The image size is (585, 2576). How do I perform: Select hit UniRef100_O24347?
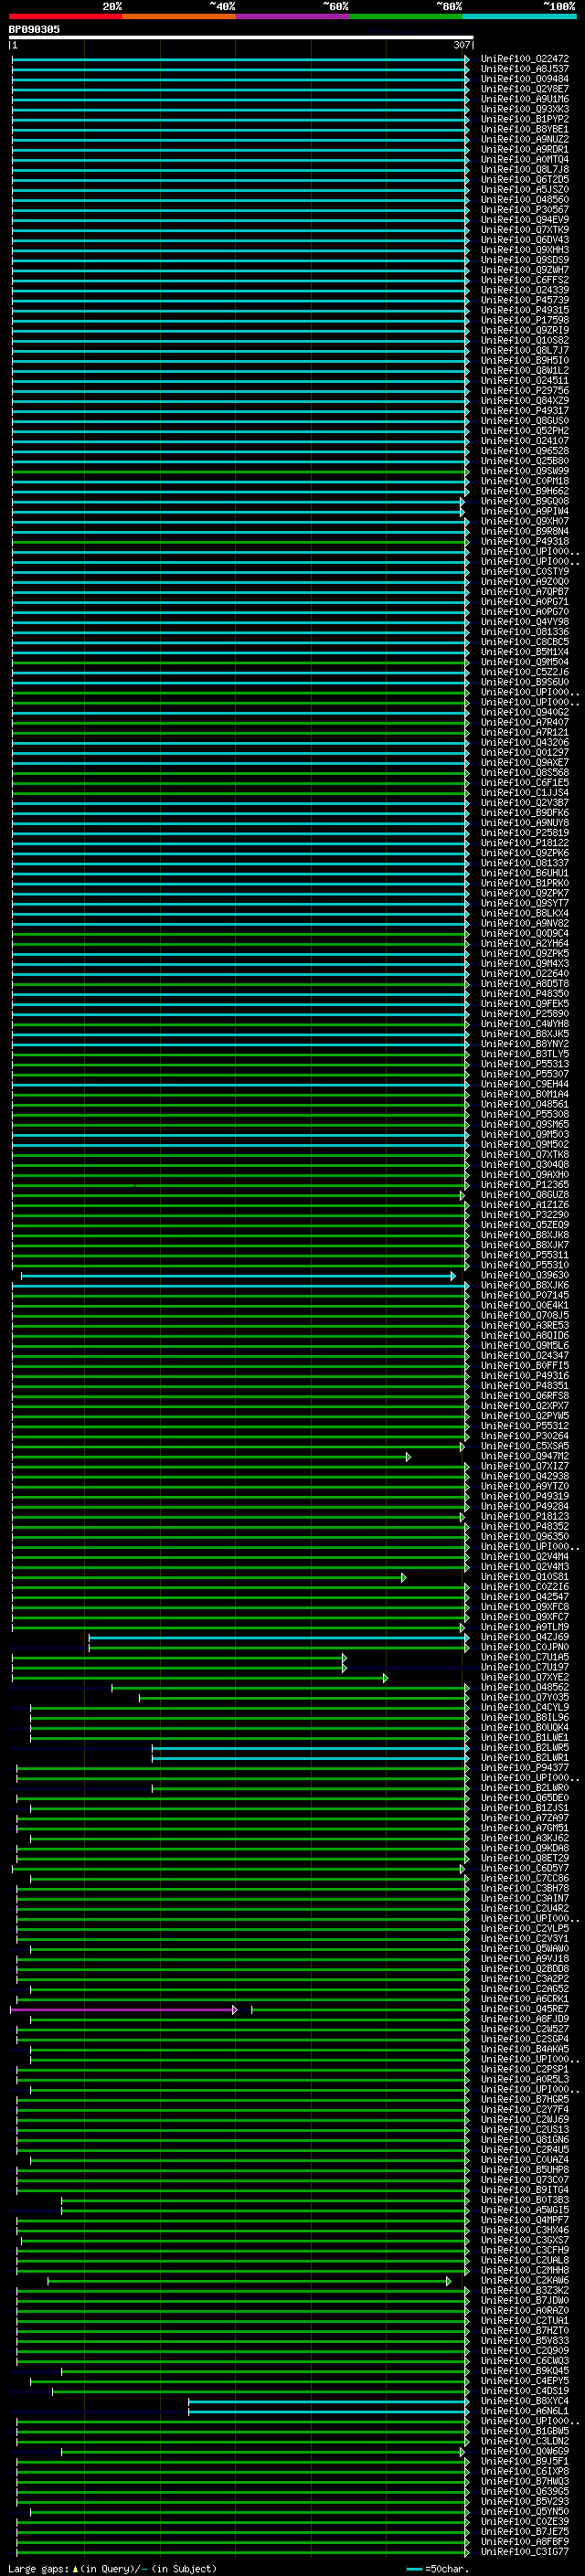click(525, 1356)
